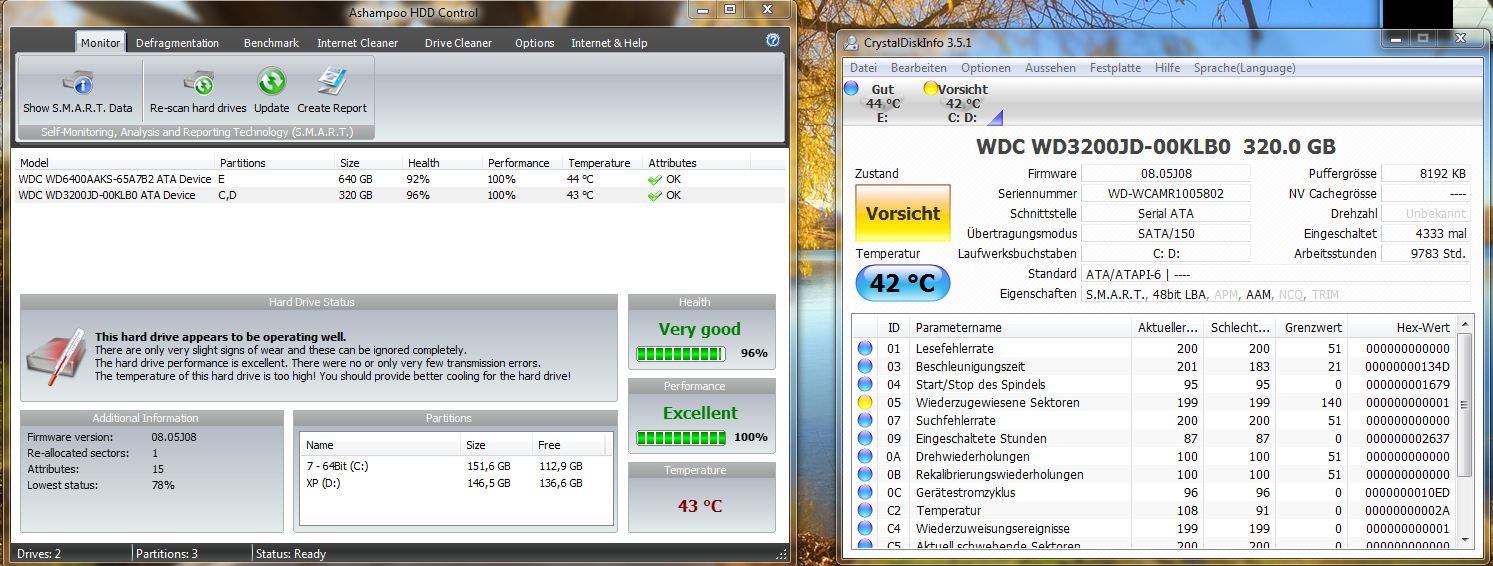
Task: Click the status dot for Temperatur row in CrystalDiskInfo
Action: [865, 510]
